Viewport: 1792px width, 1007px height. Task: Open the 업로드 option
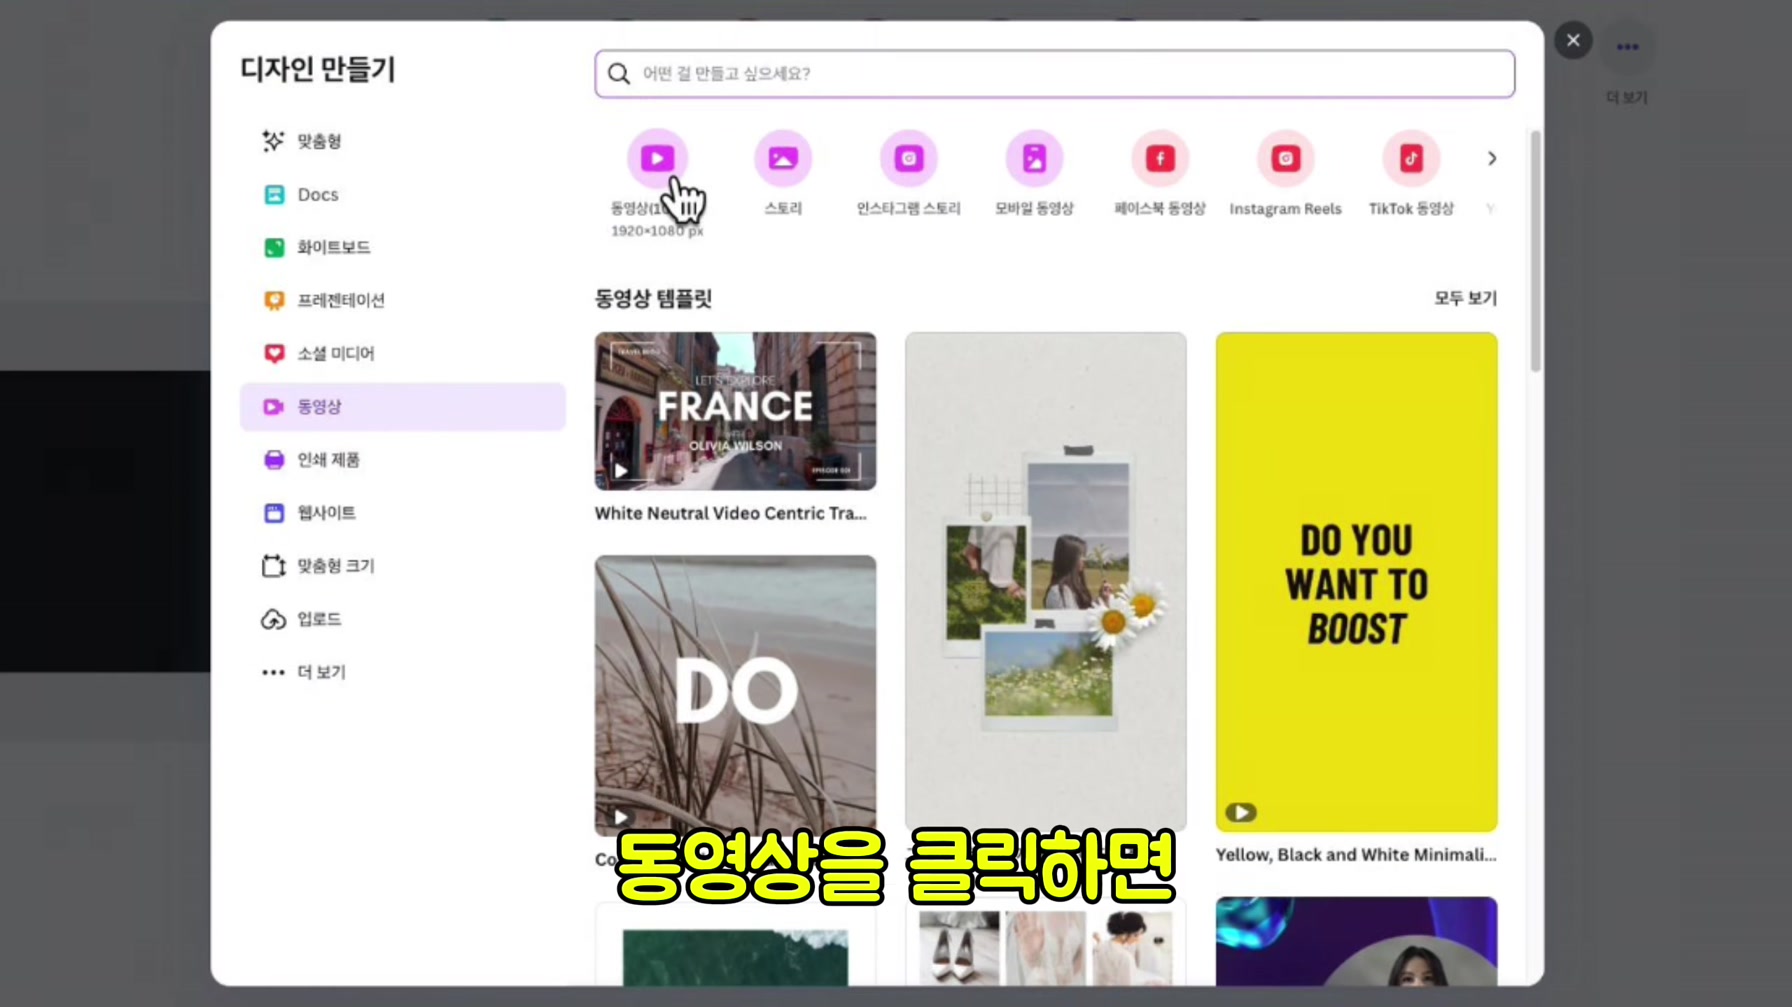pyautogui.click(x=402, y=619)
